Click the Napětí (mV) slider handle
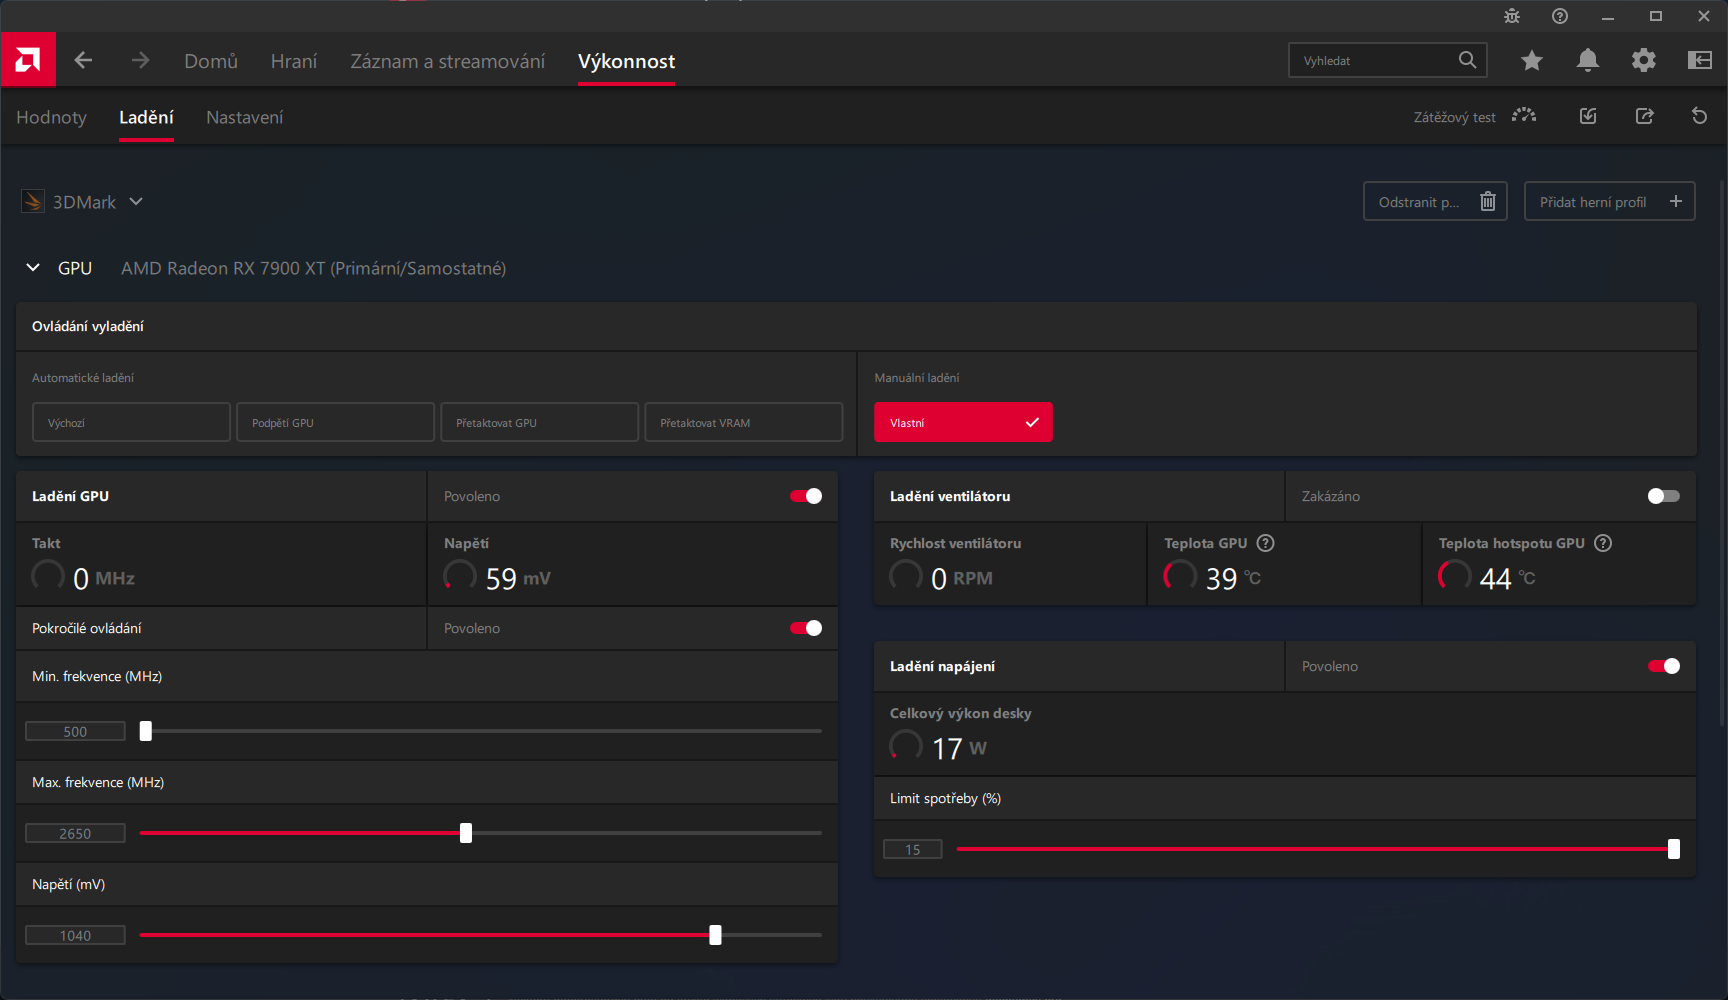This screenshot has height=1000, width=1728. tap(715, 935)
